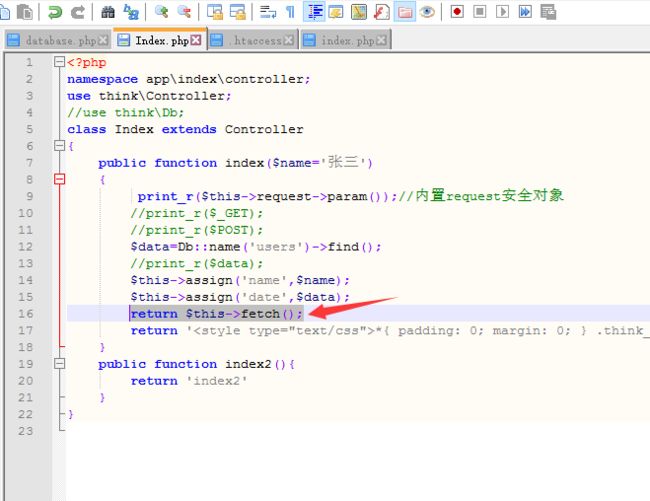
Task: Undo the last edit
Action: [x=54, y=12]
